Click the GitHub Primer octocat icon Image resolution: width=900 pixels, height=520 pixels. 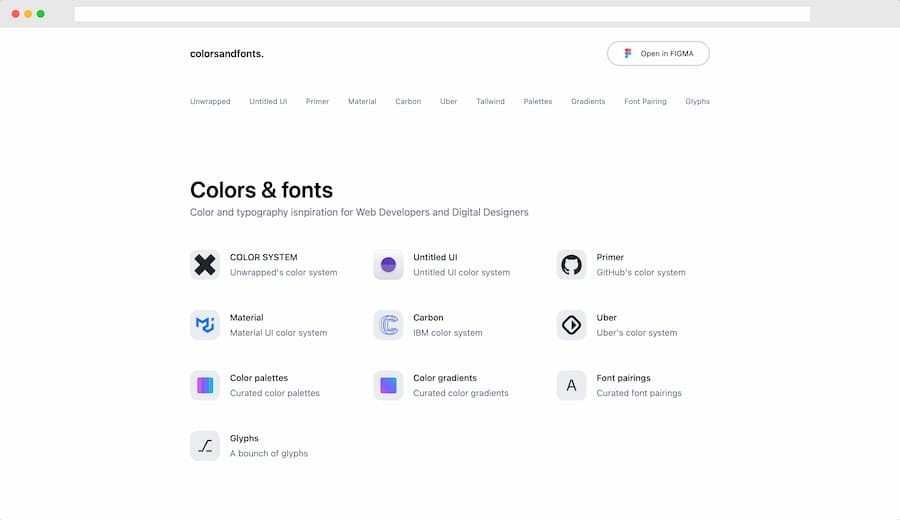pos(571,265)
